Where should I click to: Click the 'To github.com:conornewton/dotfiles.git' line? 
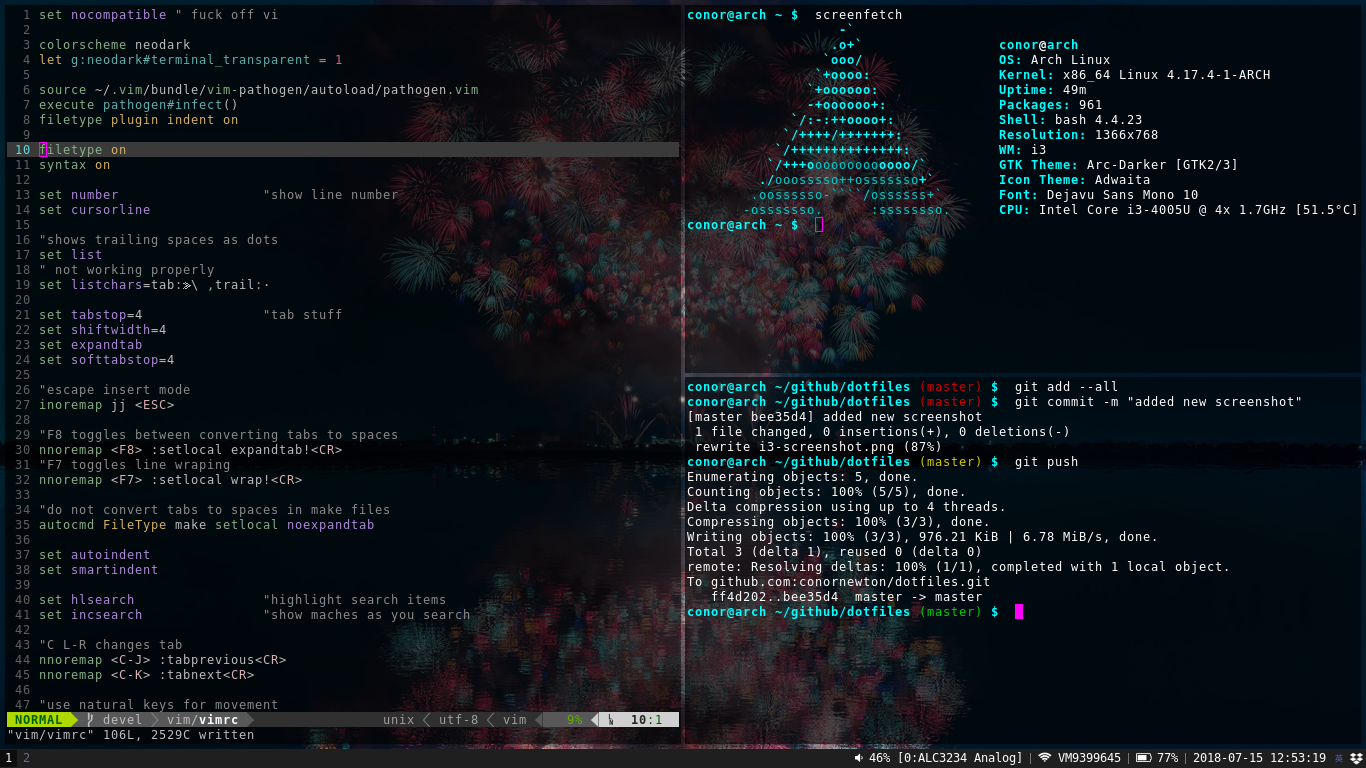coord(838,582)
